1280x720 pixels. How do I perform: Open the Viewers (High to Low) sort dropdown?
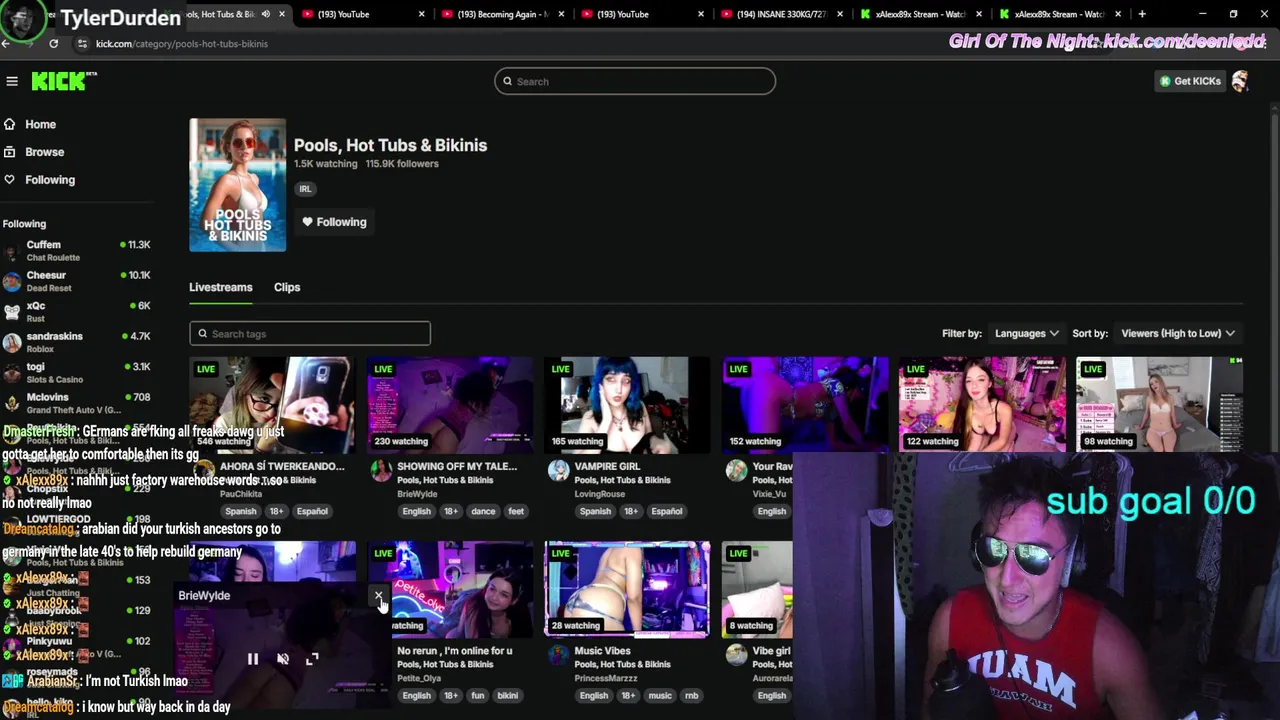tap(1178, 333)
